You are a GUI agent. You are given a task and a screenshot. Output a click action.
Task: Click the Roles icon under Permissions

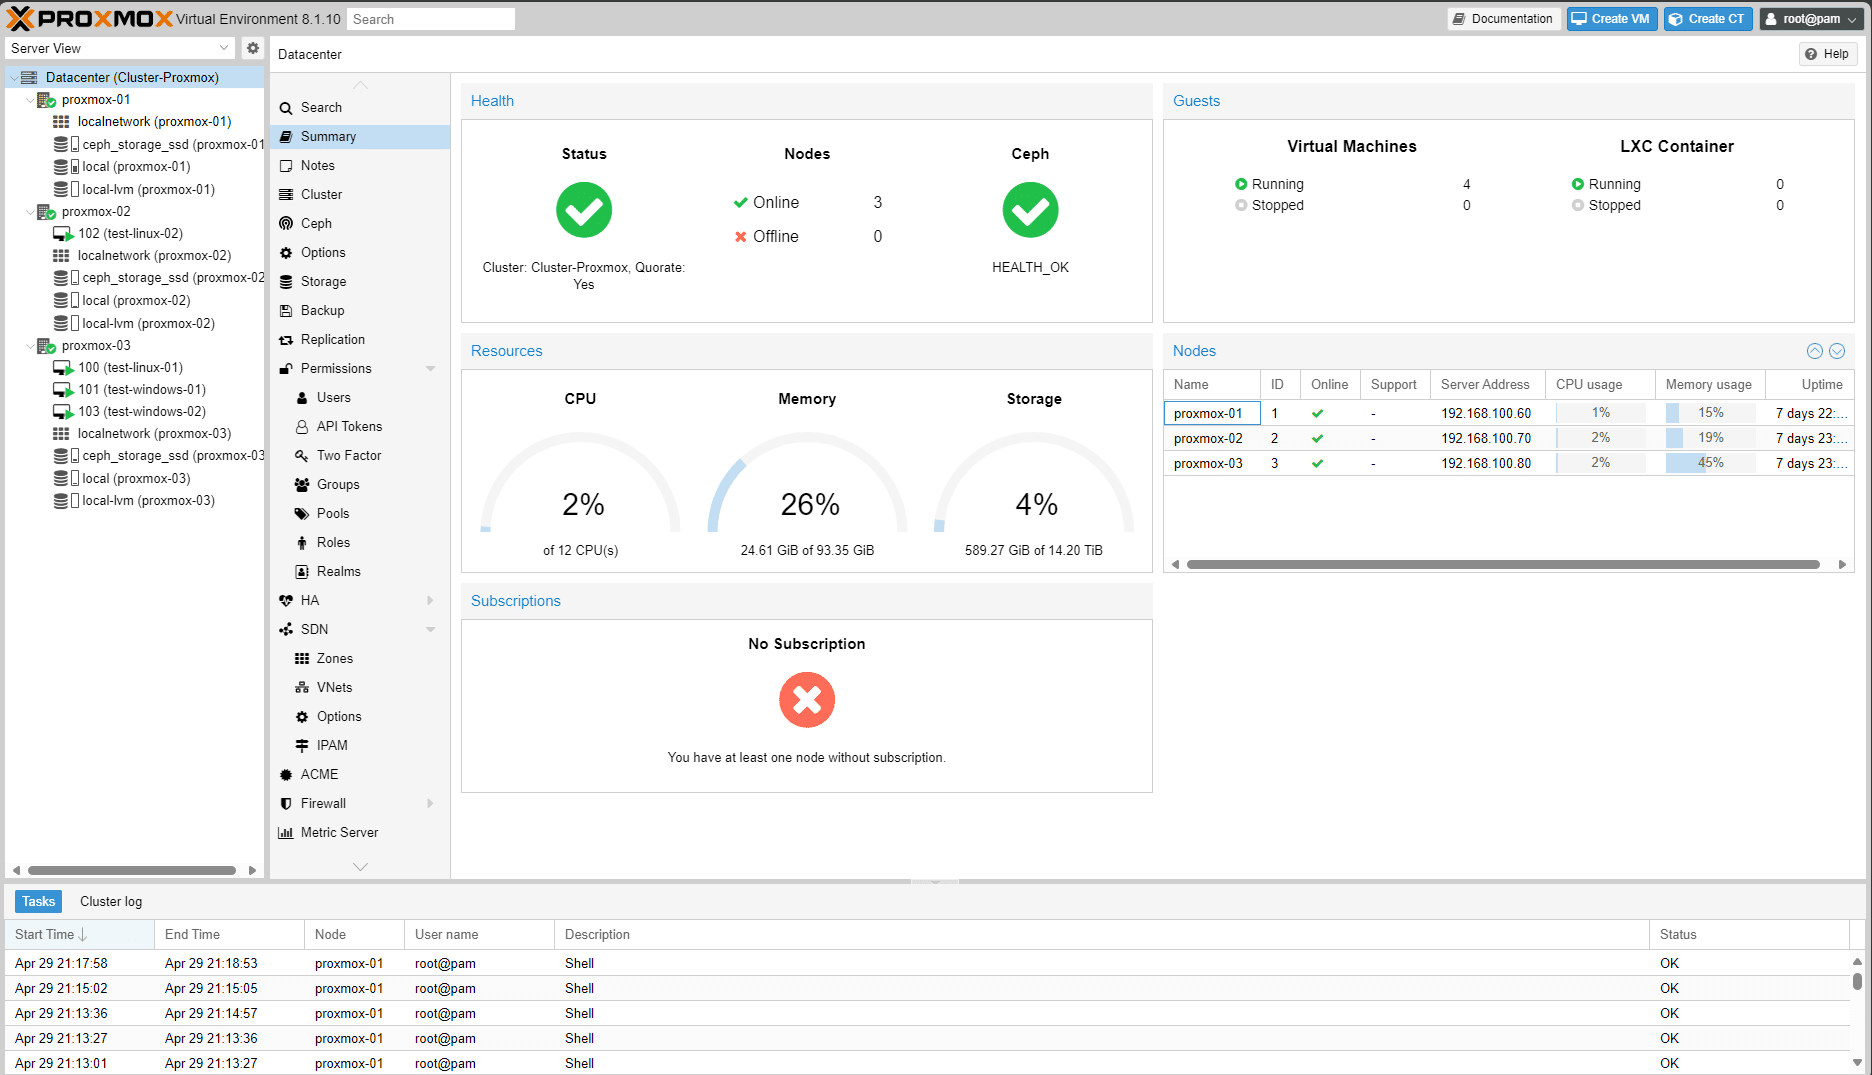tap(302, 543)
